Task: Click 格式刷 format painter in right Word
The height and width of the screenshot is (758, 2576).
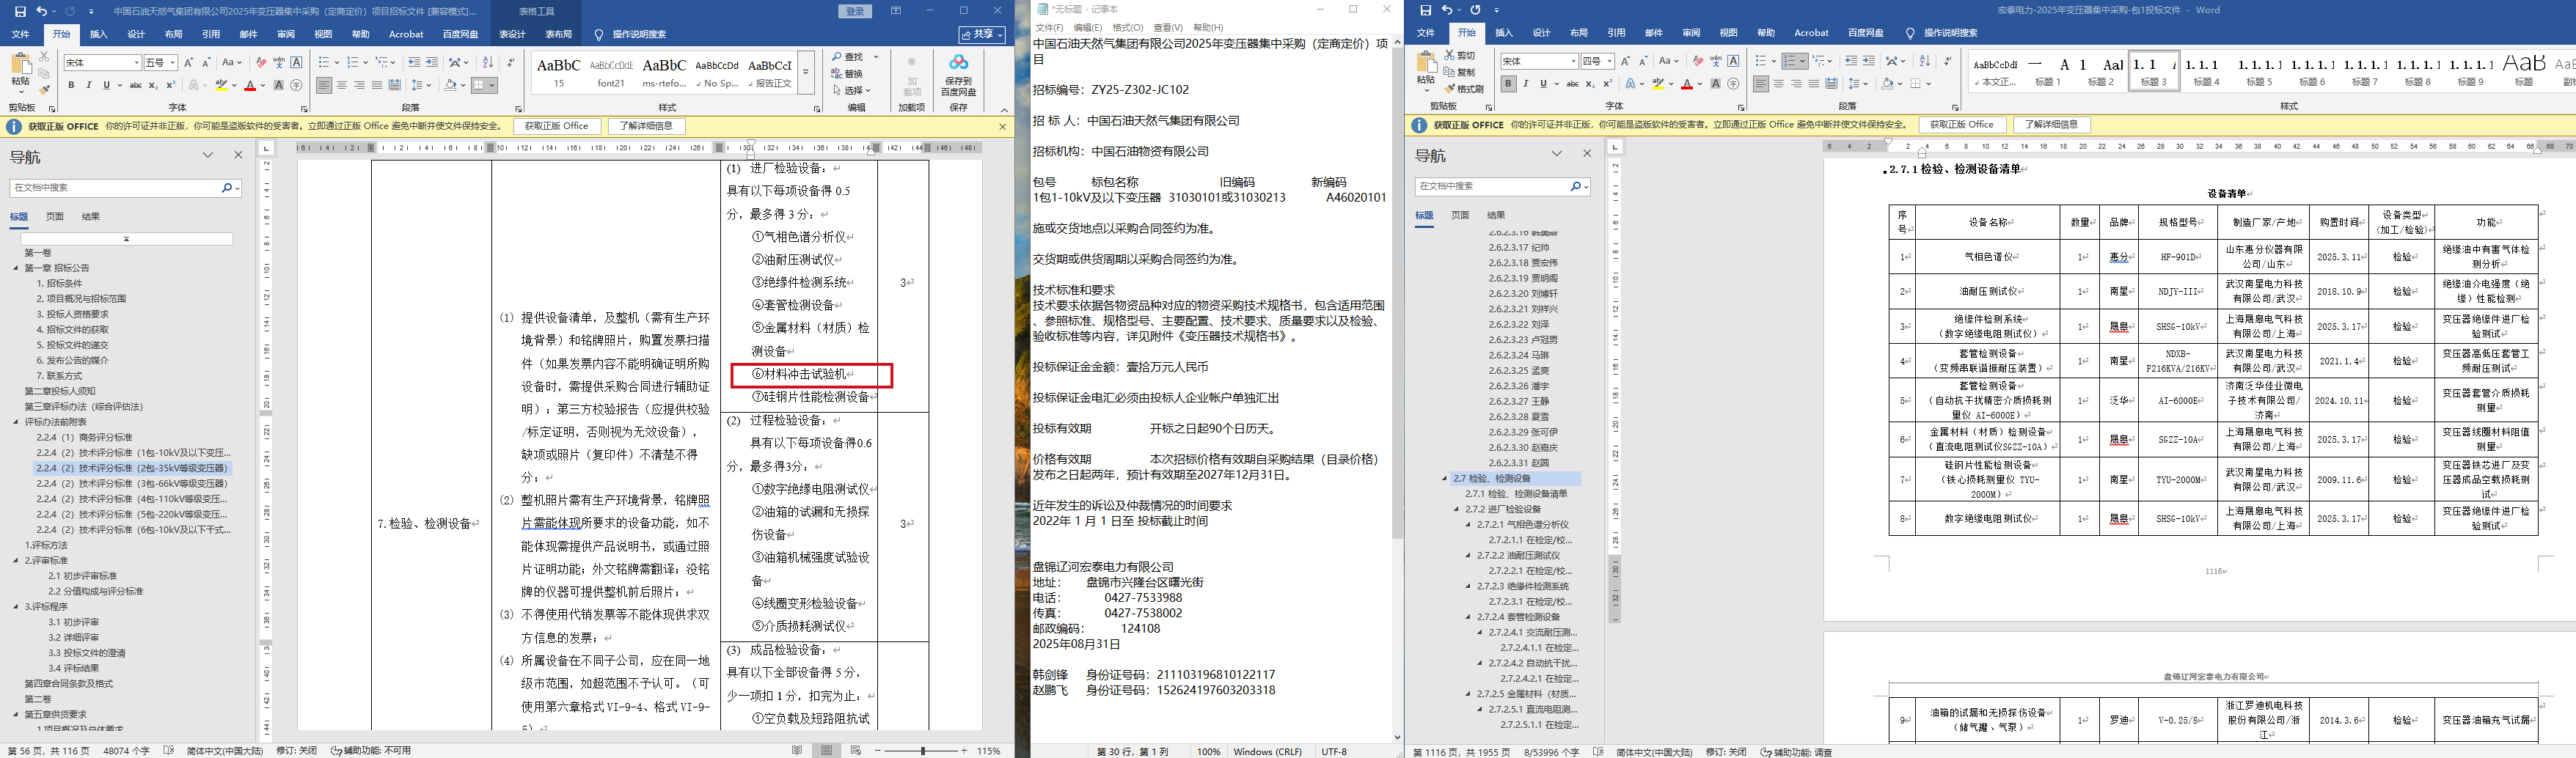Action: [x=1463, y=89]
